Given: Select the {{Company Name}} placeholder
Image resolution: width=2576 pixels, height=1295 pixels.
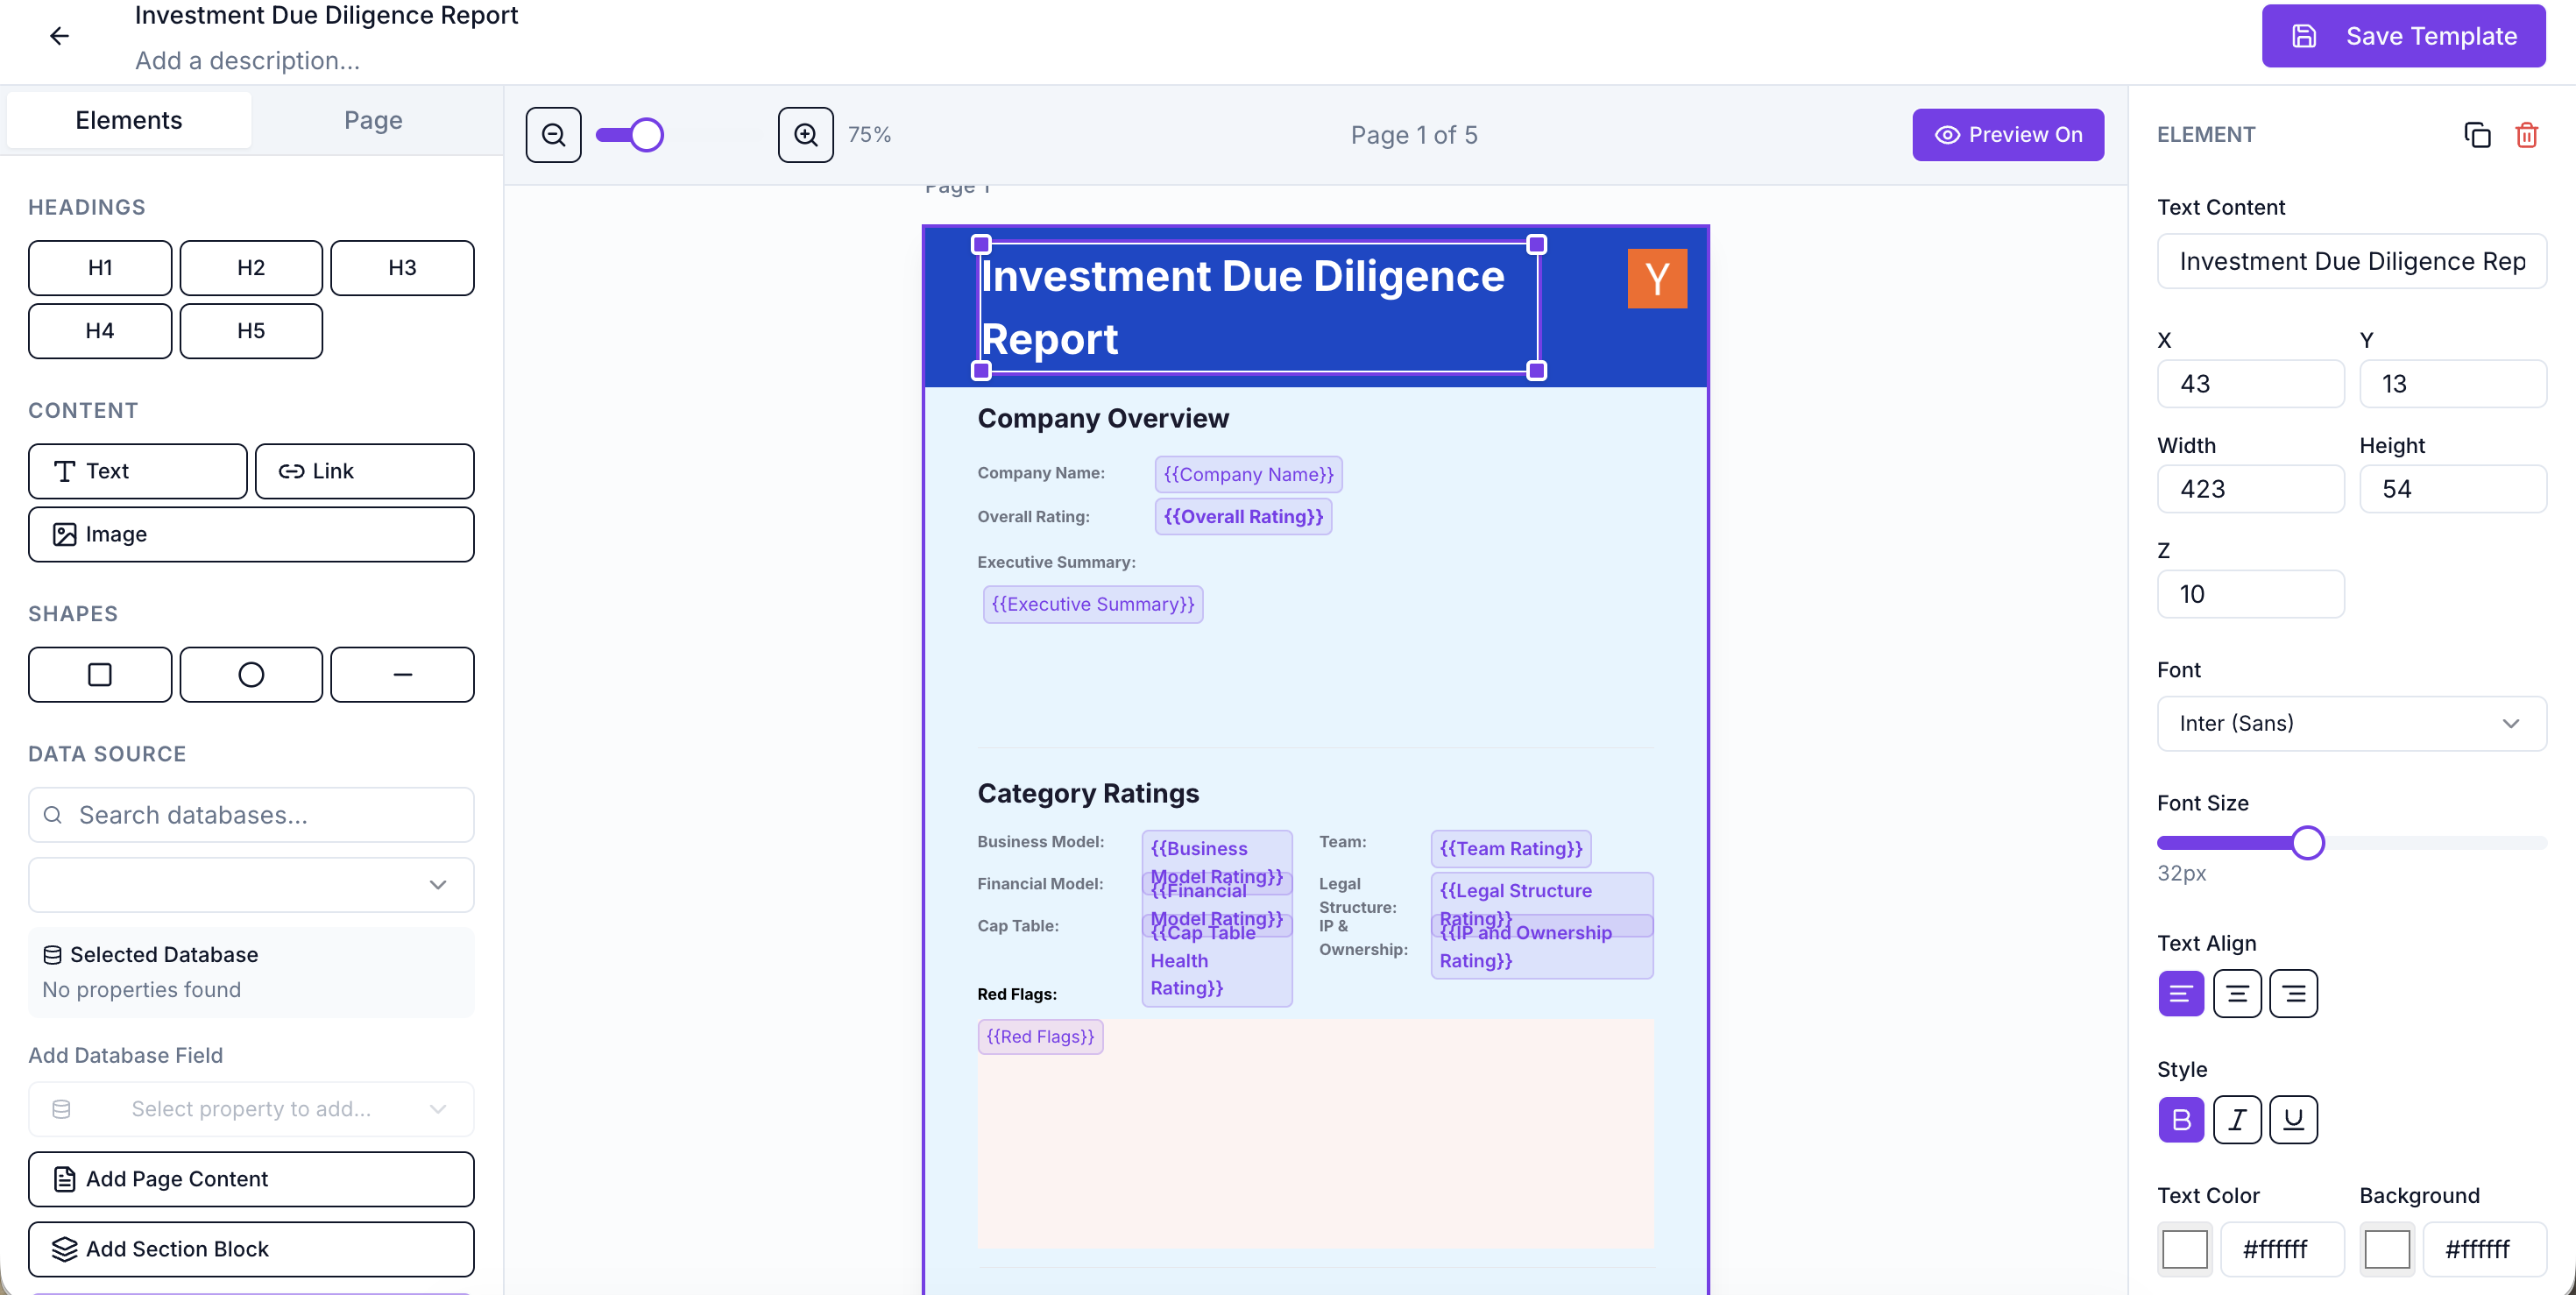Looking at the screenshot, I should 1248,474.
